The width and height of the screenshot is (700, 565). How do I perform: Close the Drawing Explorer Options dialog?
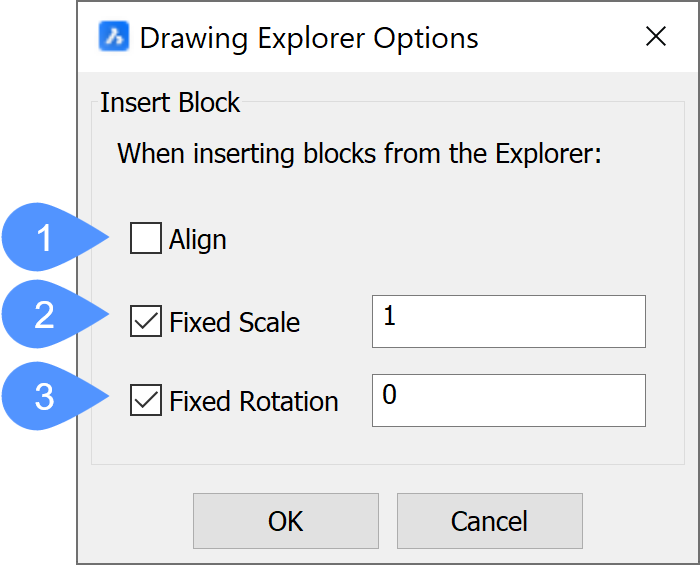(x=656, y=38)
